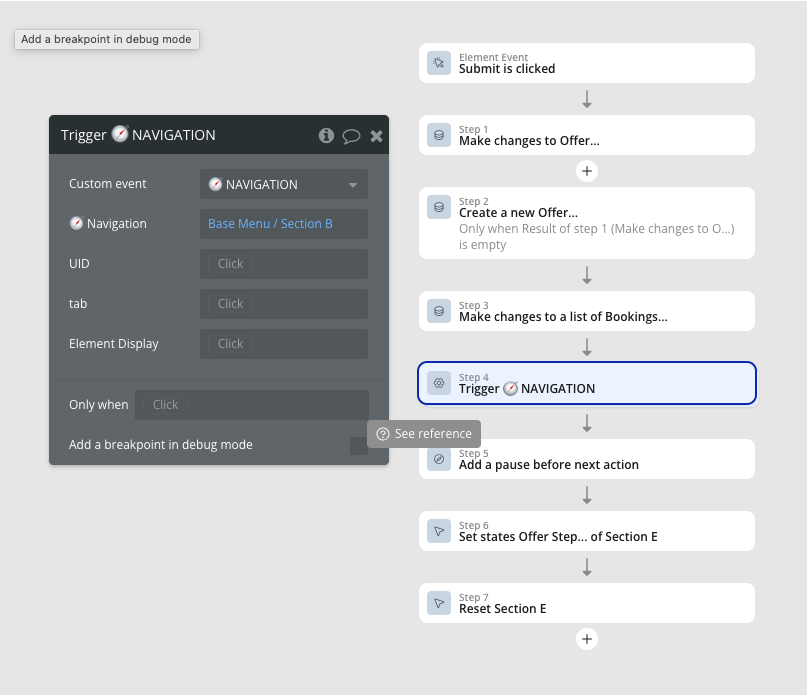Close the Trigger NAVIGATION property panel

(376, 136)
